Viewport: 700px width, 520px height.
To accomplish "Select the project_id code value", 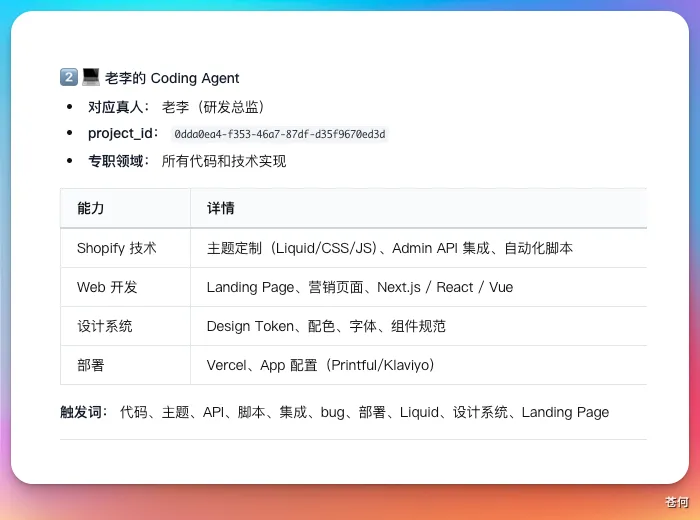I will (279, 134).
